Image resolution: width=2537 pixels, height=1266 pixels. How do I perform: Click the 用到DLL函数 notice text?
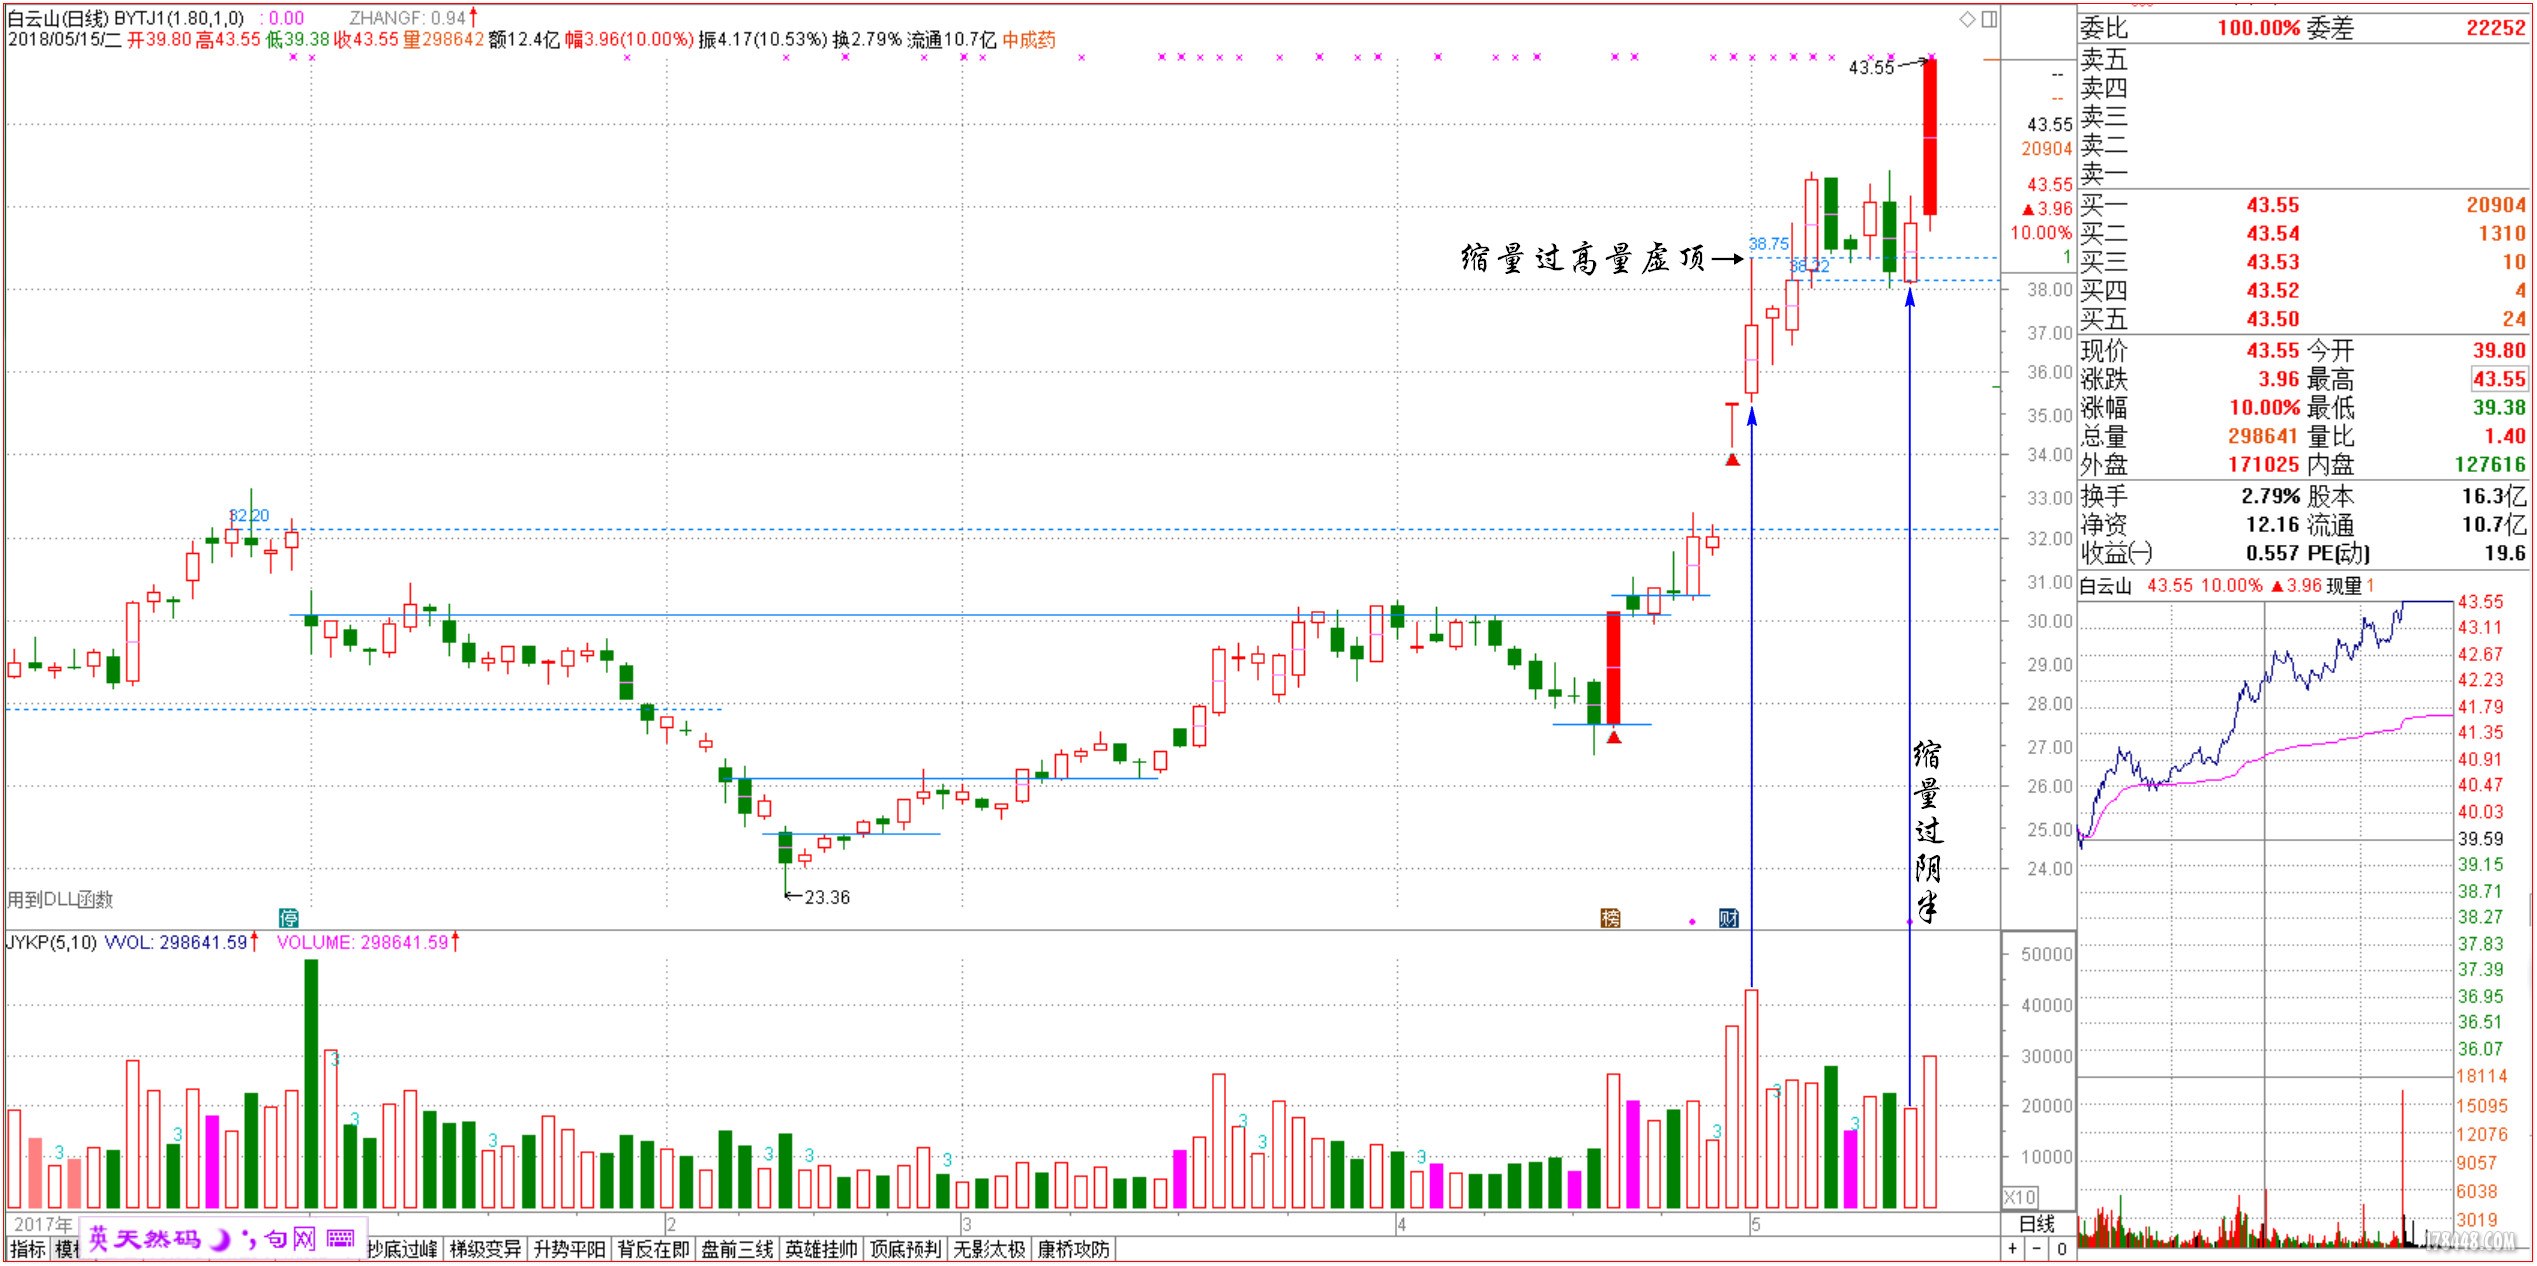pos(60,899)
